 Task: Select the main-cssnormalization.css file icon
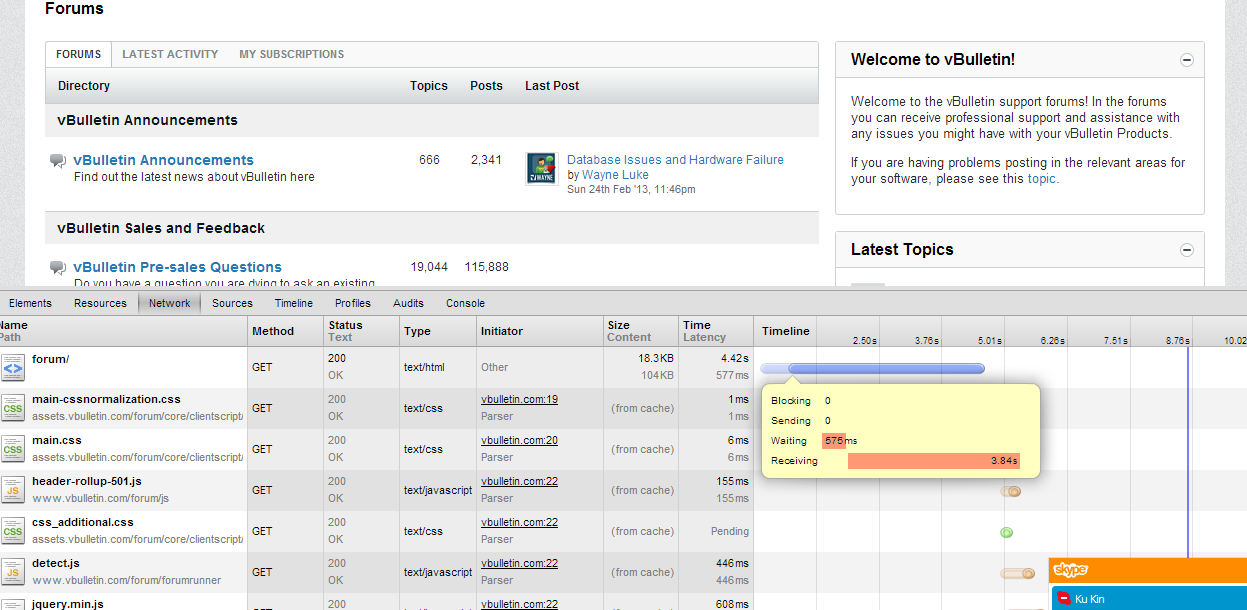click(12, 408)
